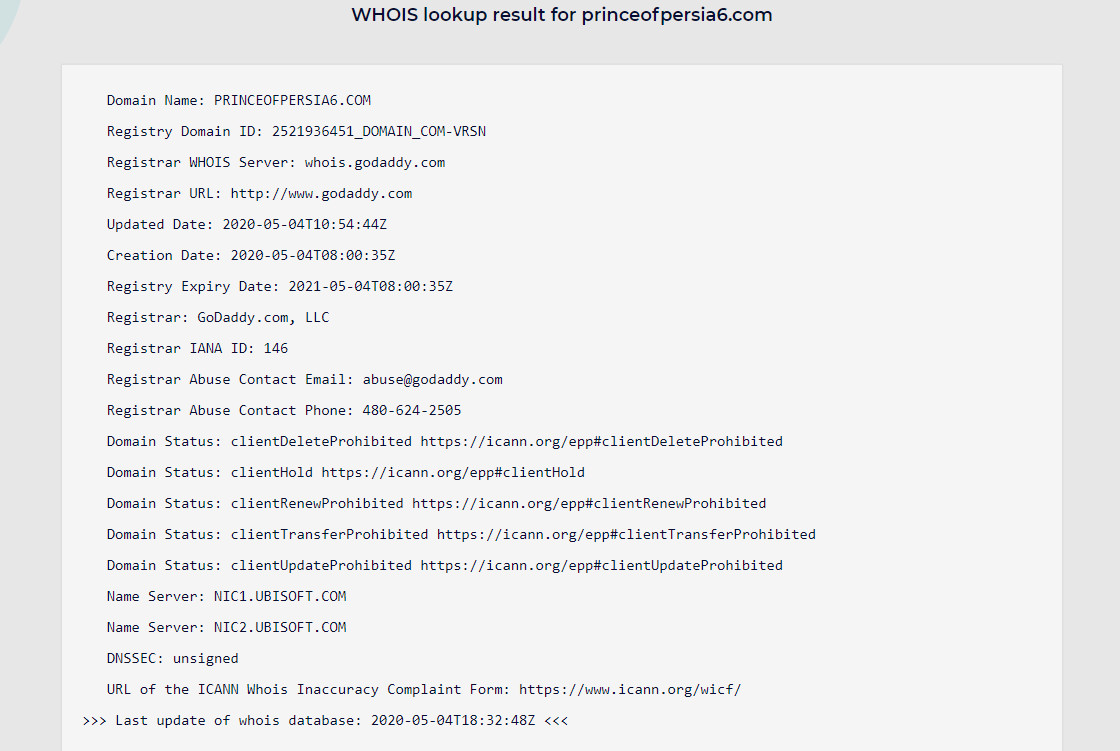Image resolution: width=1120 pixels, height=751 pixels.
Task: Click the Registrar GoDaddy.com, LLC line
Action: [x=218, y=317]
